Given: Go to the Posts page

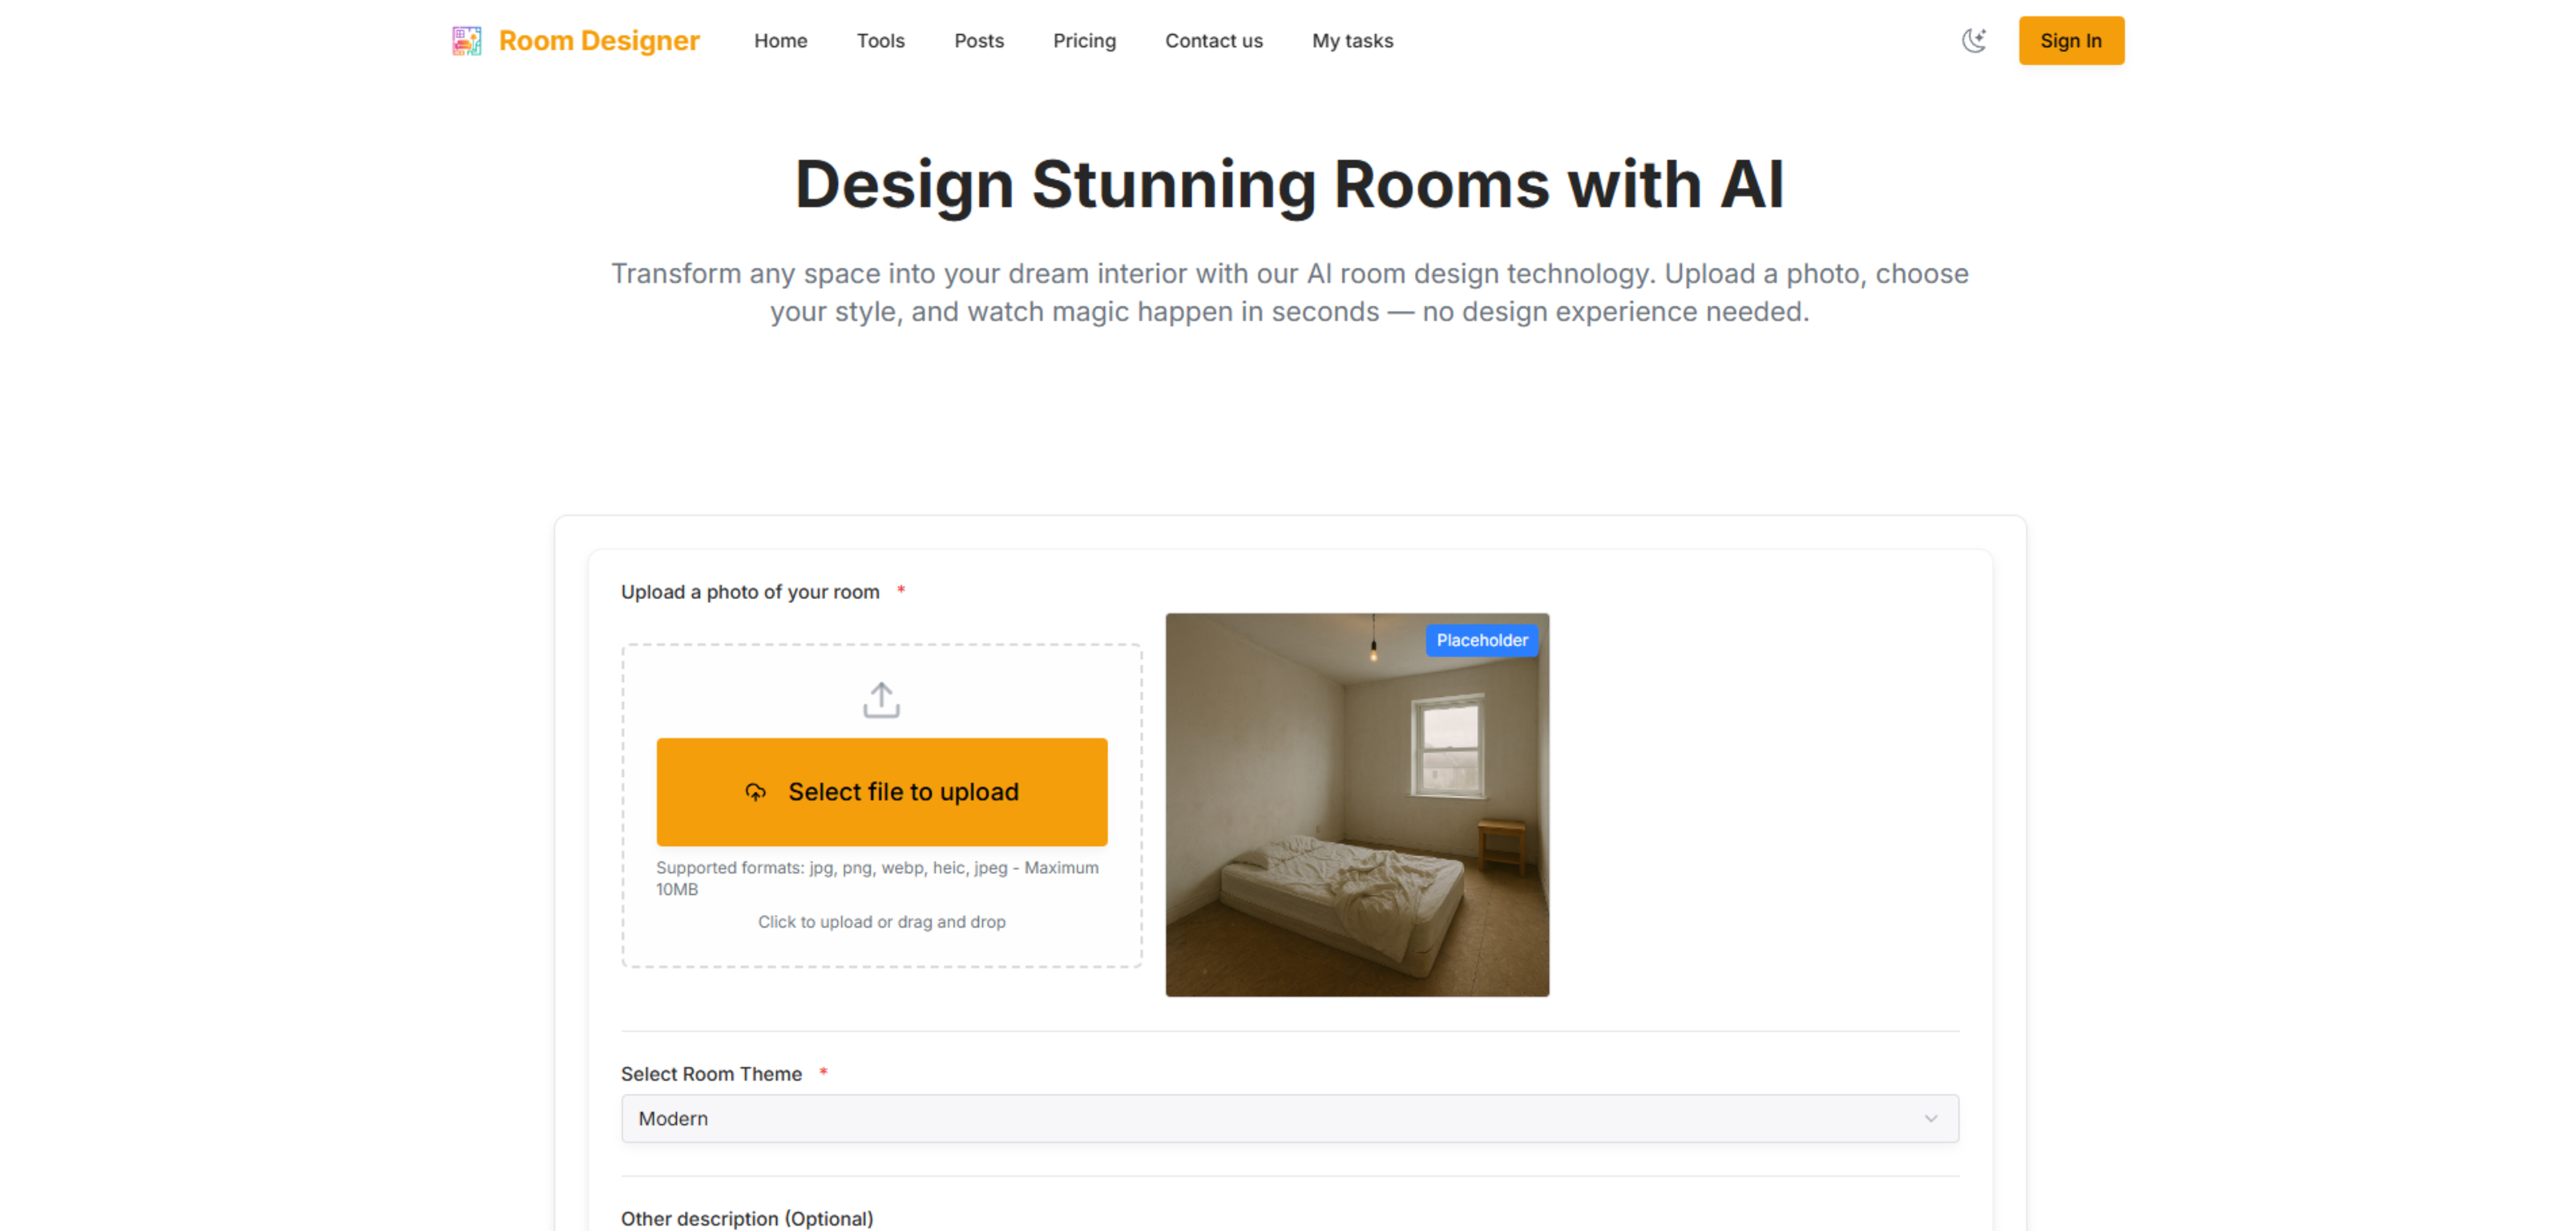Looking at the screenshot, I should (978, 41).
